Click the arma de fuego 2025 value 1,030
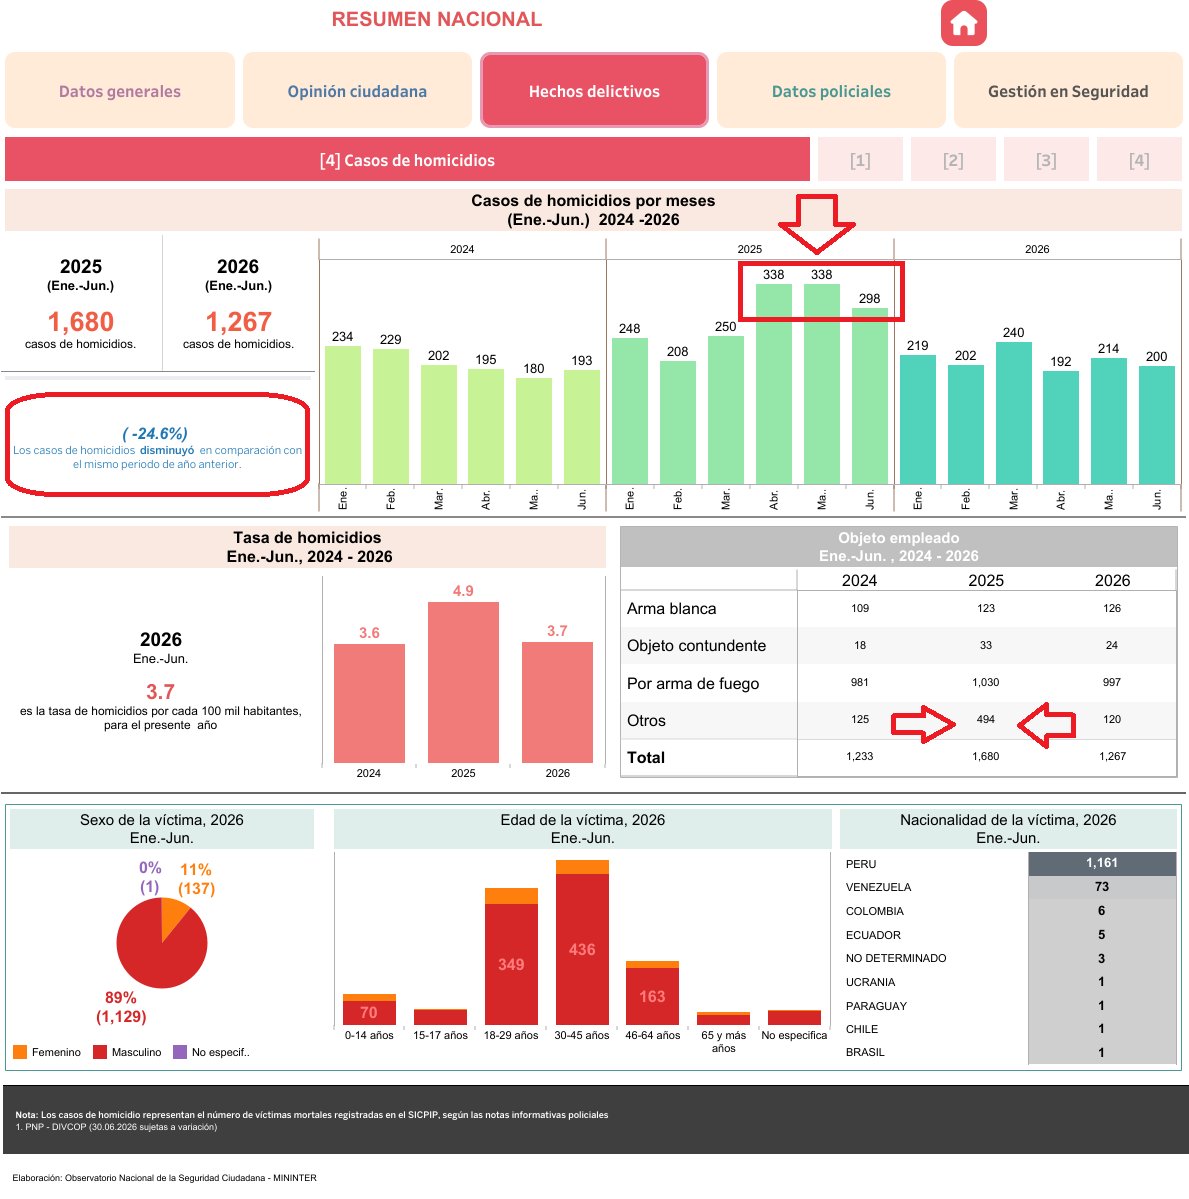Screen dimensions: 1189x1199 [x=986, y=682]
